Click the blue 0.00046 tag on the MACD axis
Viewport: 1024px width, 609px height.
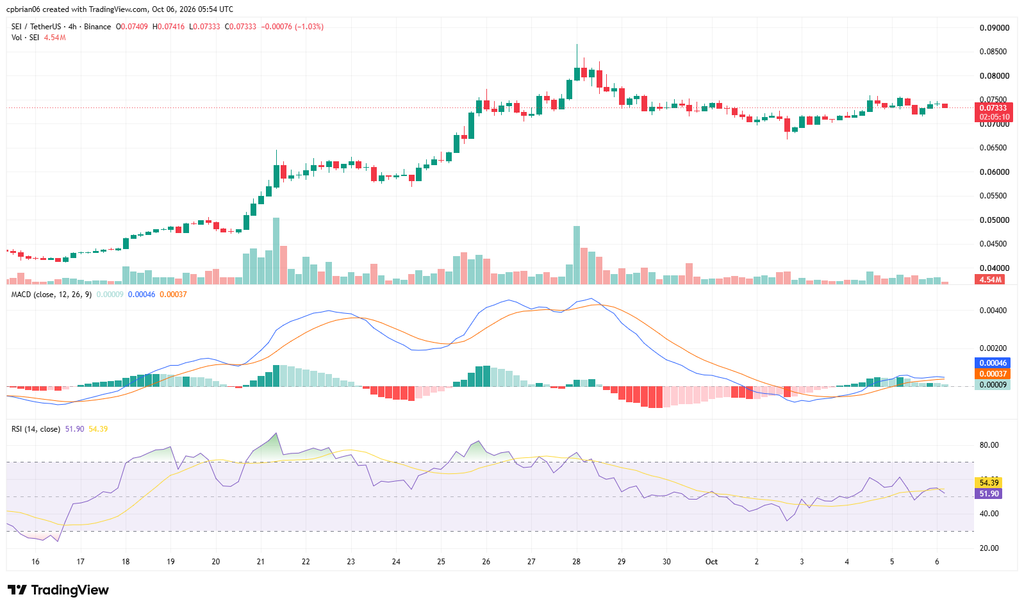point(992,363)
